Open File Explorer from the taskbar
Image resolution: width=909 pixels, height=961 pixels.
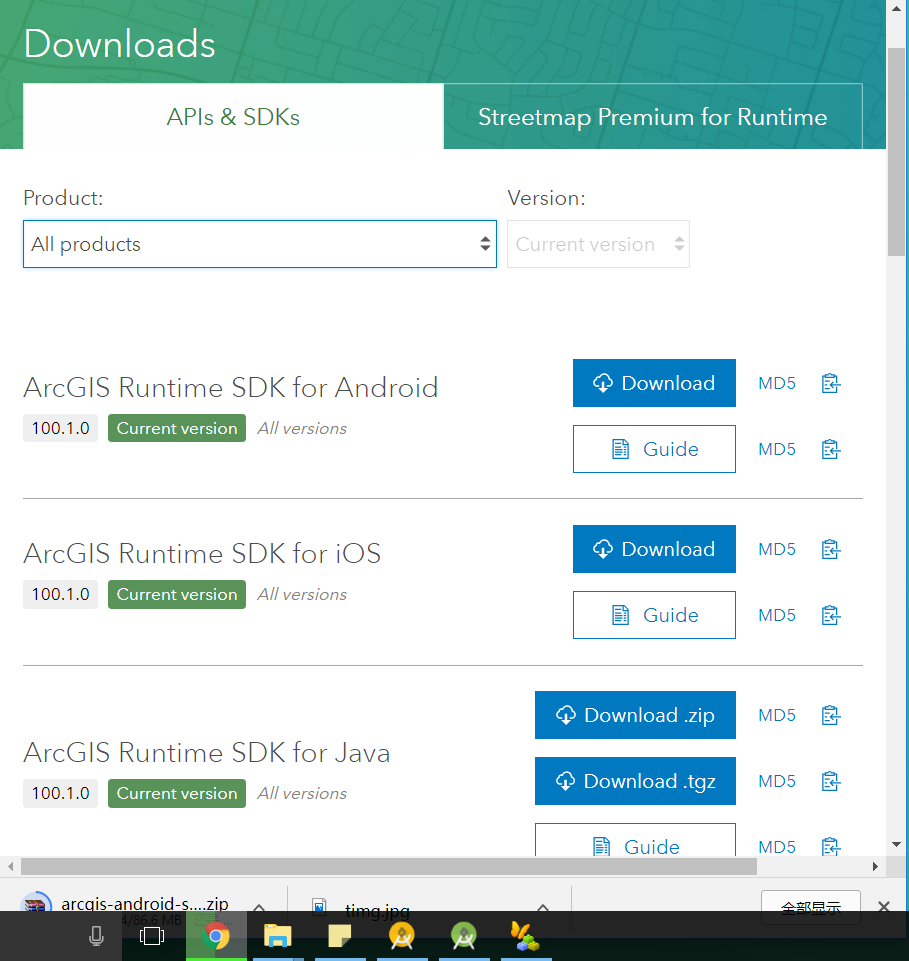click(x=278, y=937)
